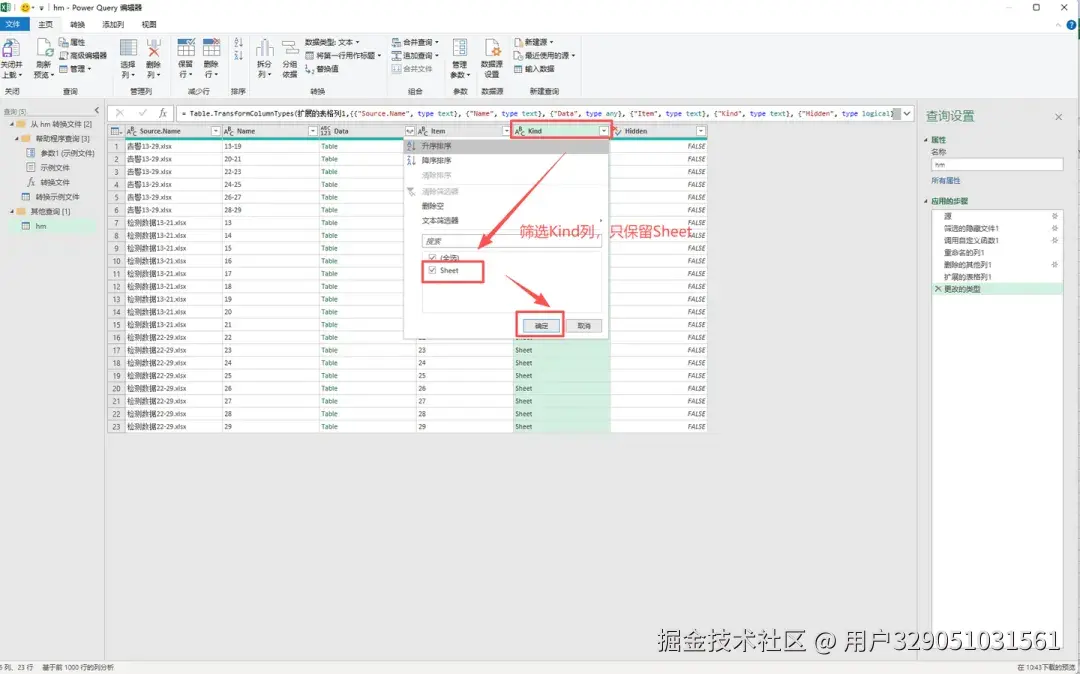Click the 分组依据 (Group By) icon

[291, 55]
